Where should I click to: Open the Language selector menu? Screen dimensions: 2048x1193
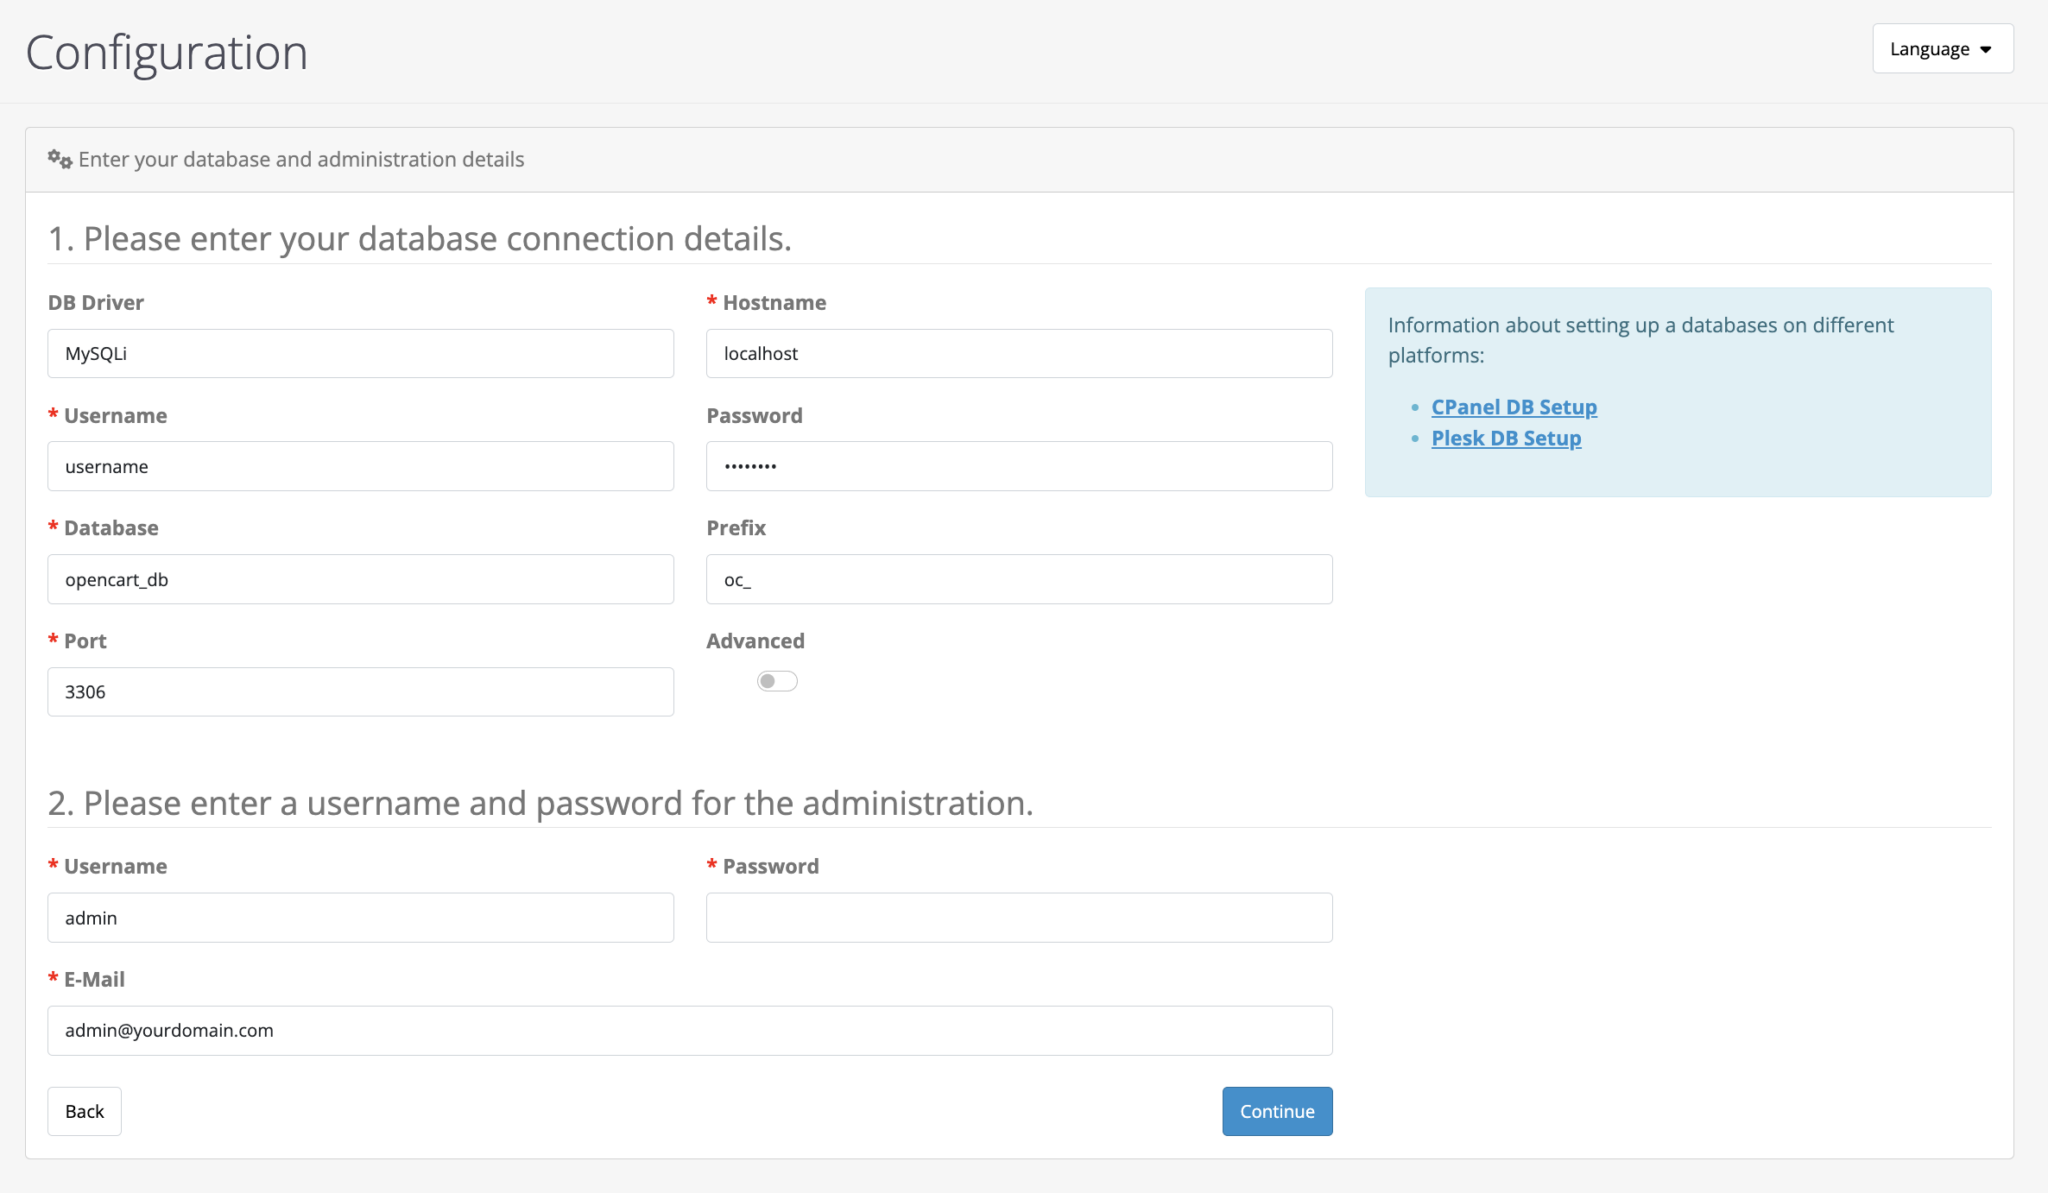click(1940, 48)
